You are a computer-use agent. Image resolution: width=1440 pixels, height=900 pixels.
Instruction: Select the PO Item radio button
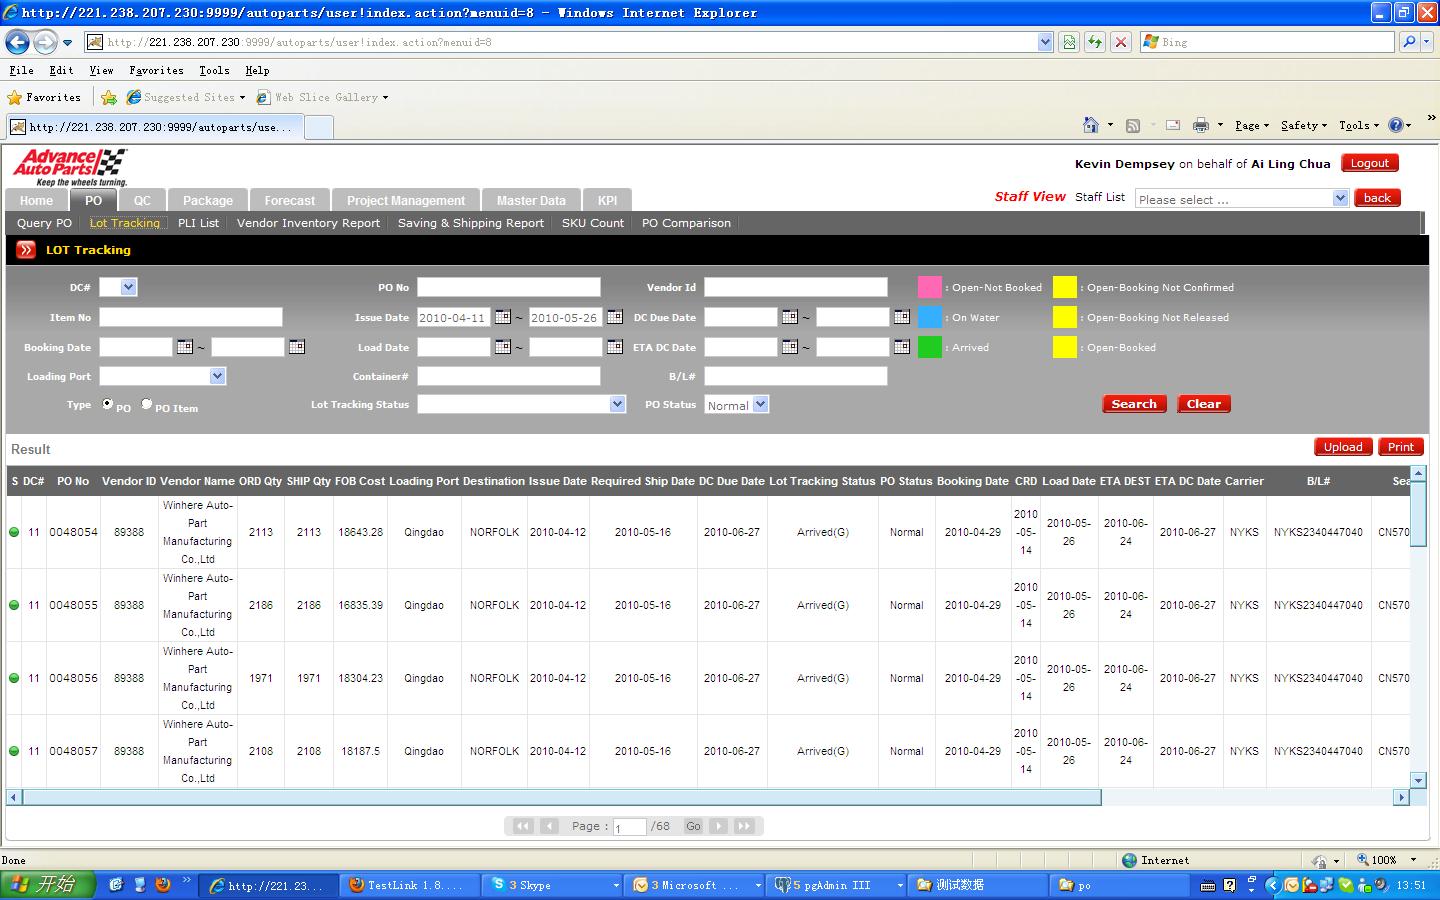point(147,404)
